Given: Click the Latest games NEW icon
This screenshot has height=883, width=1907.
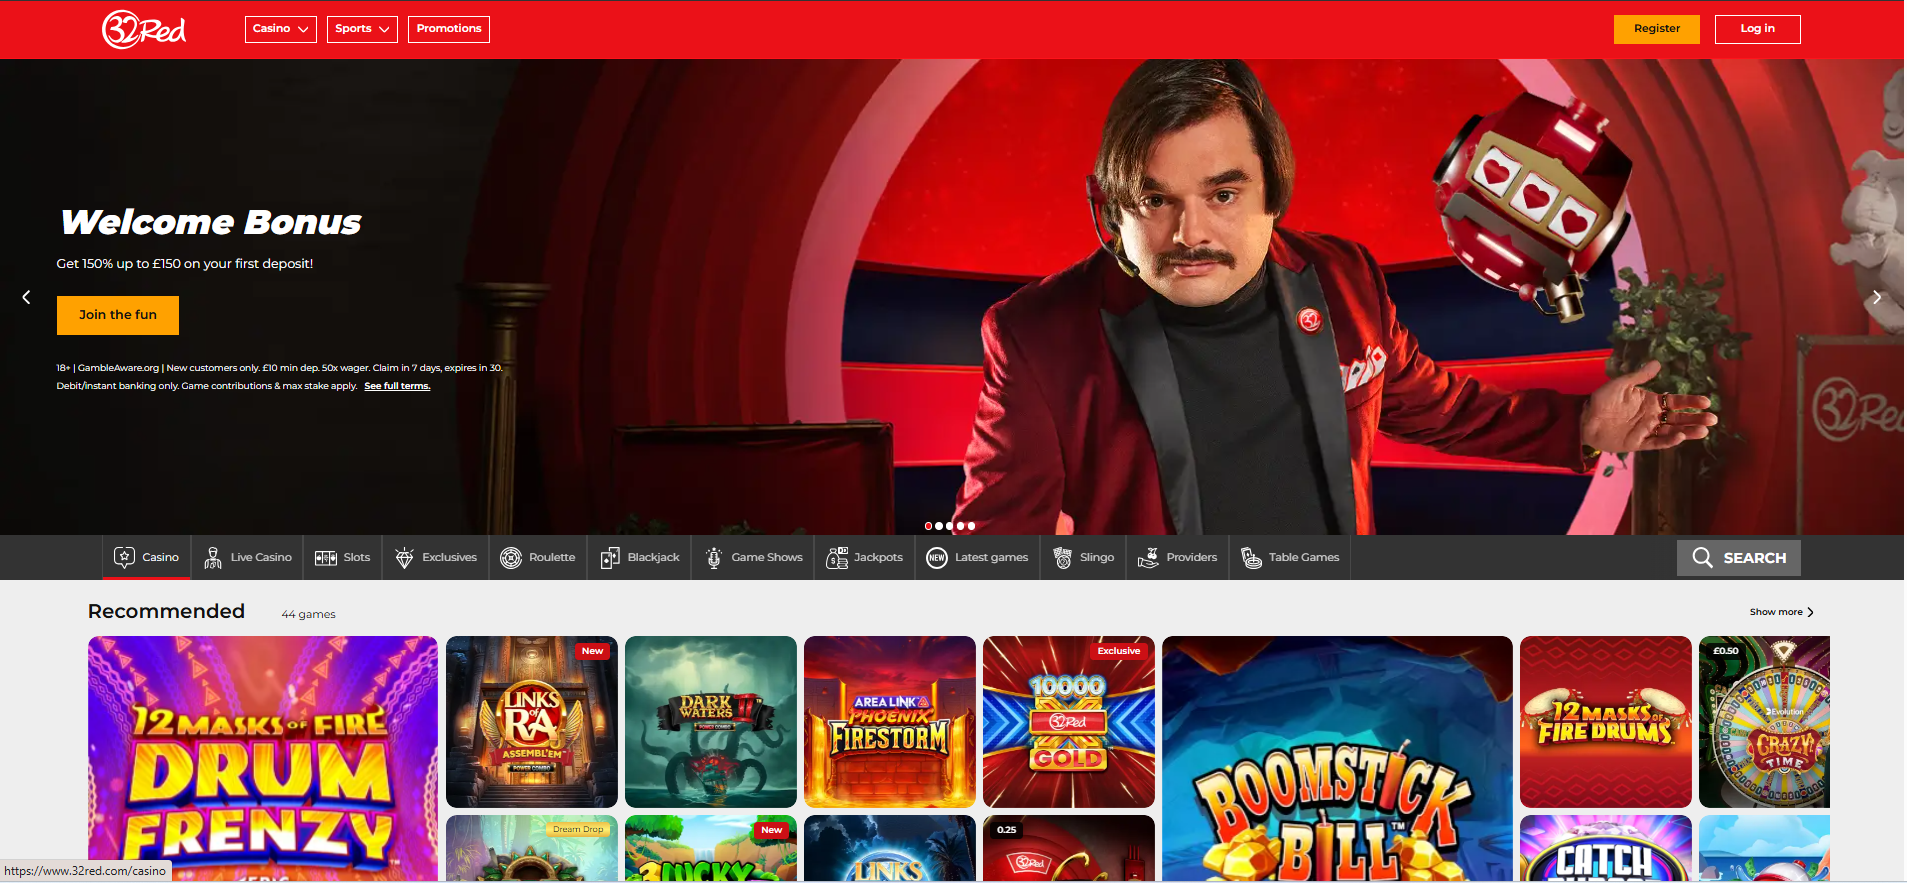Looking at the screenshot, I should pos(937,558).
